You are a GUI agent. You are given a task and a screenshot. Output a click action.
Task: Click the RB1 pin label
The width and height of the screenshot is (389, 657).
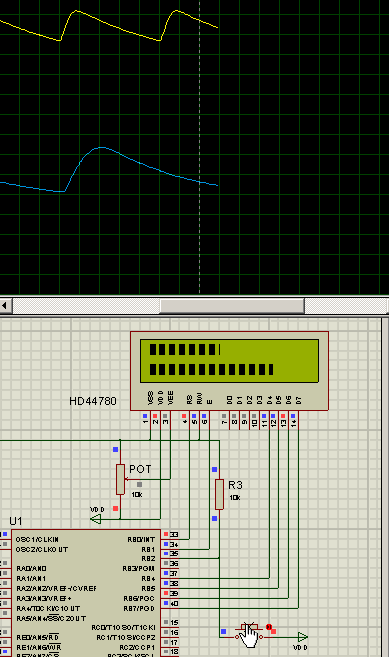[x=148, y=549]
